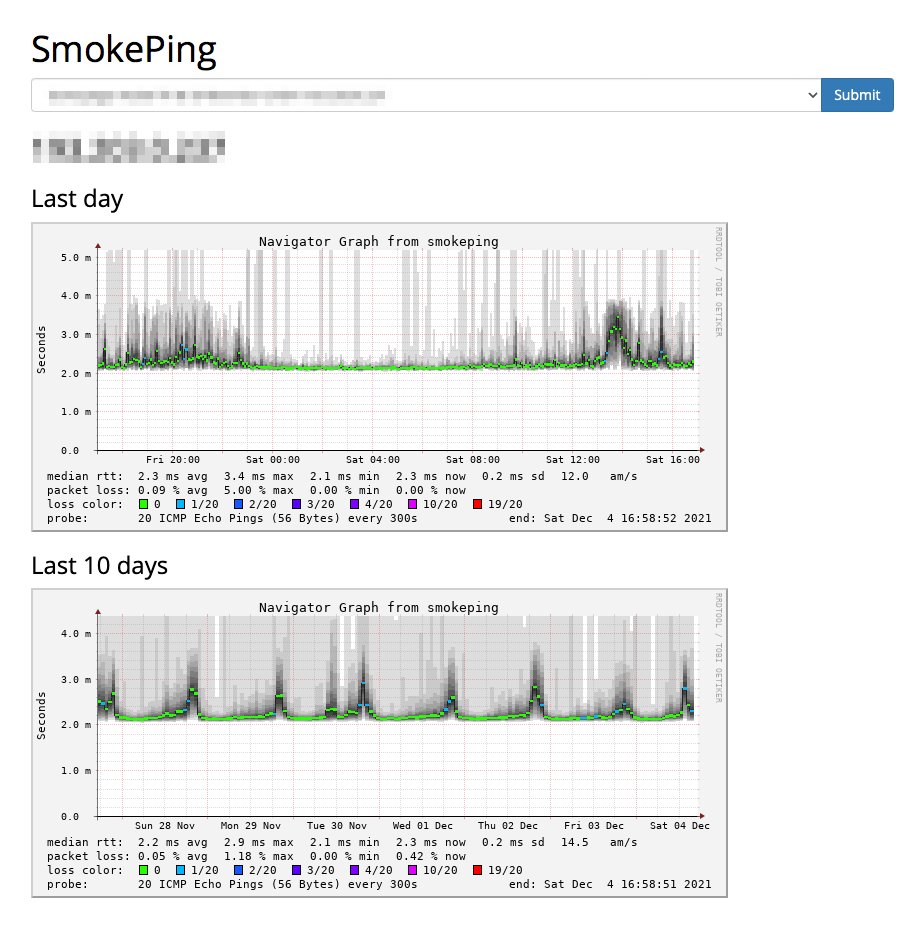Click the "Navigator Graph from smokeping" title in Last 10 days graph
The height and width of the screenshot is (940, 920).
[379, 607]
